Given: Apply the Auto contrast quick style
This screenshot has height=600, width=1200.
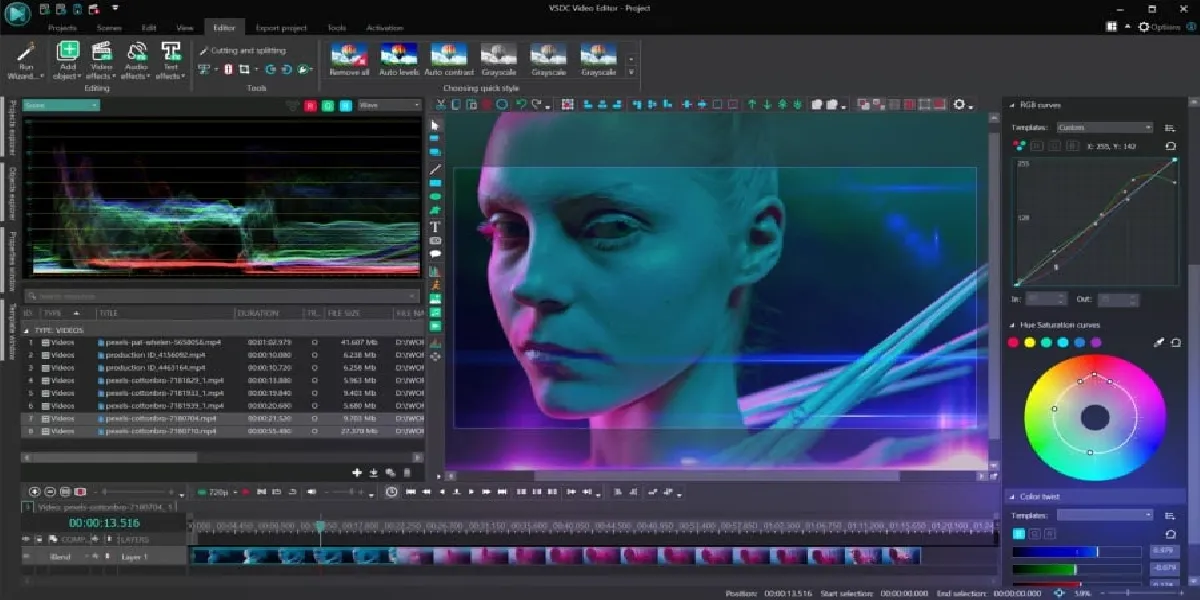Looking at the screenshot, I should [x=448, y=58].
